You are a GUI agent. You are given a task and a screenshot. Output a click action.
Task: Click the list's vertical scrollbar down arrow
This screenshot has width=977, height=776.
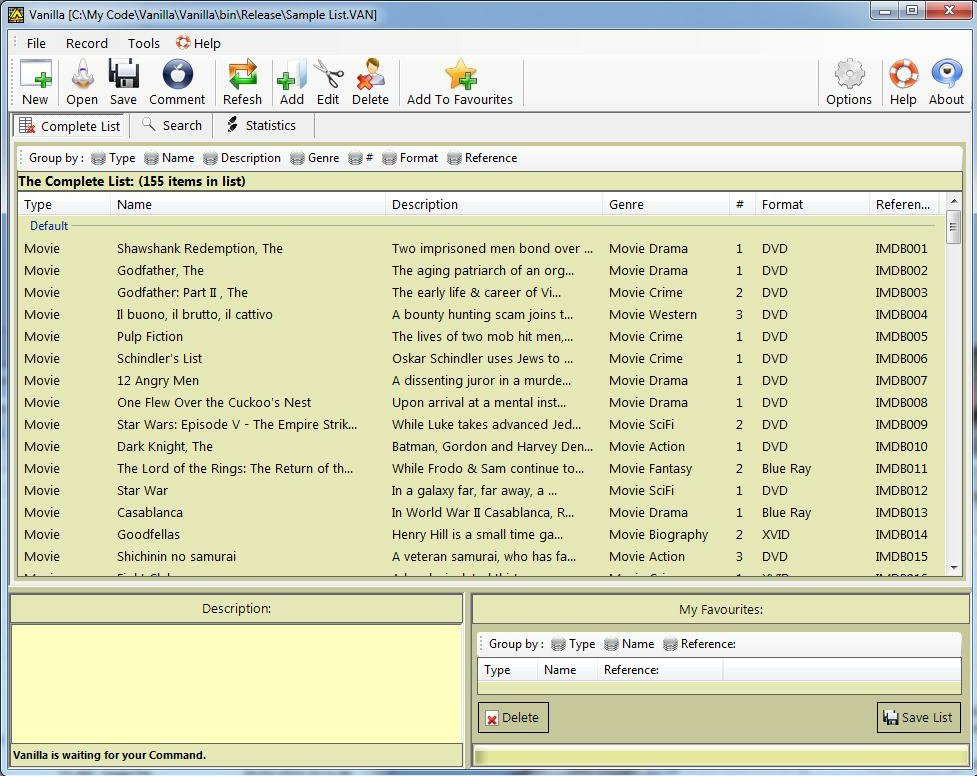point(954,568)
